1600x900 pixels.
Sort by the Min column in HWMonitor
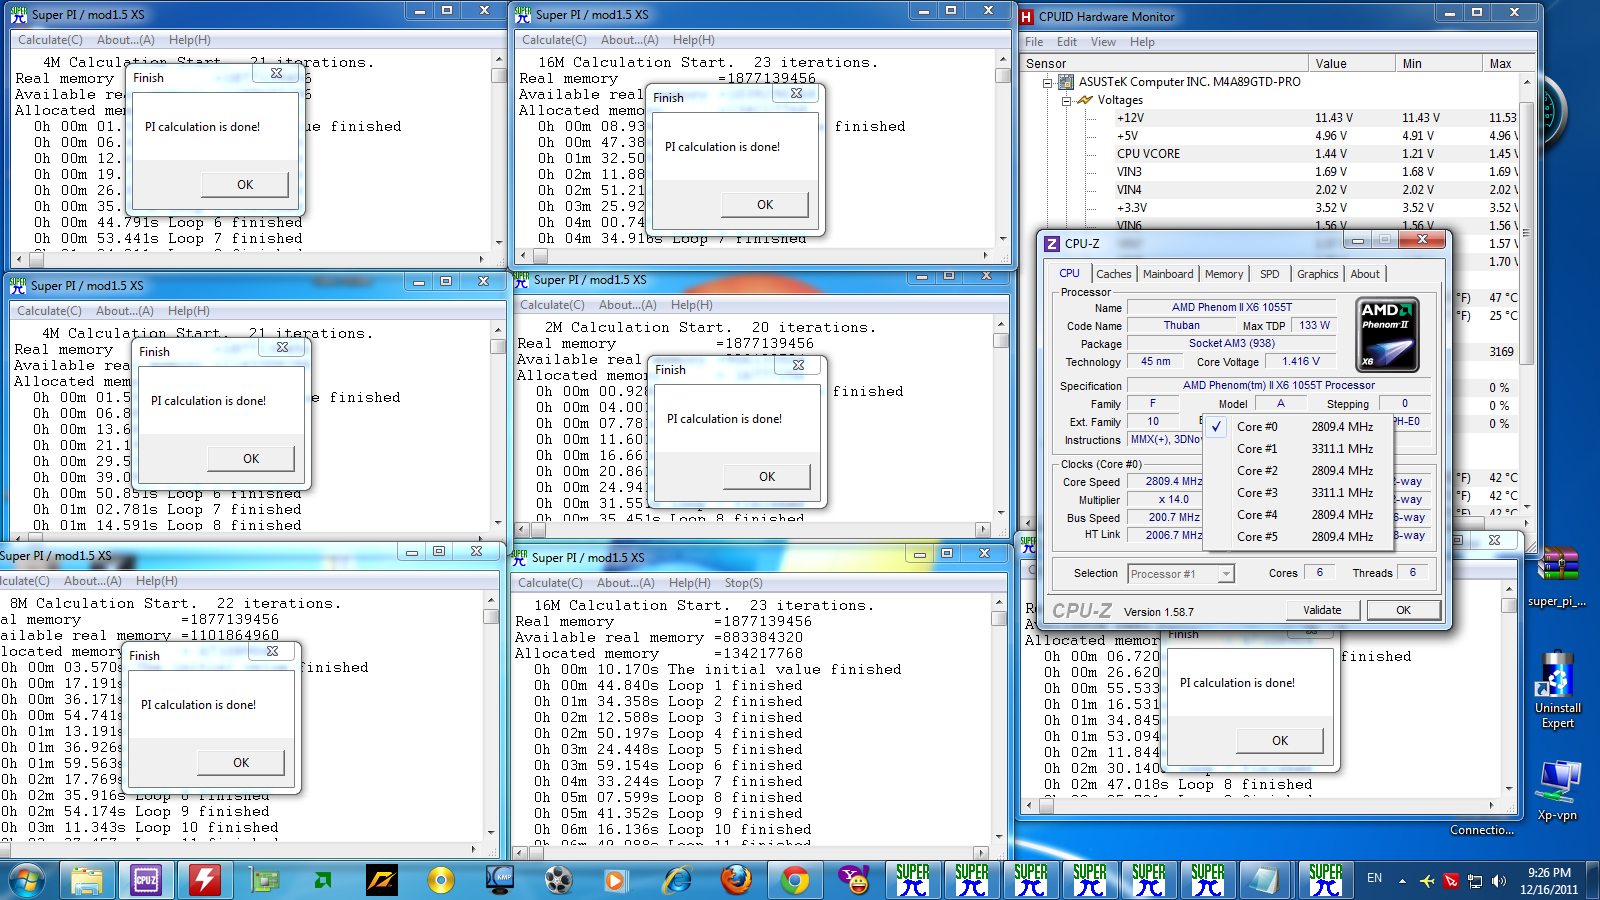1438,63
